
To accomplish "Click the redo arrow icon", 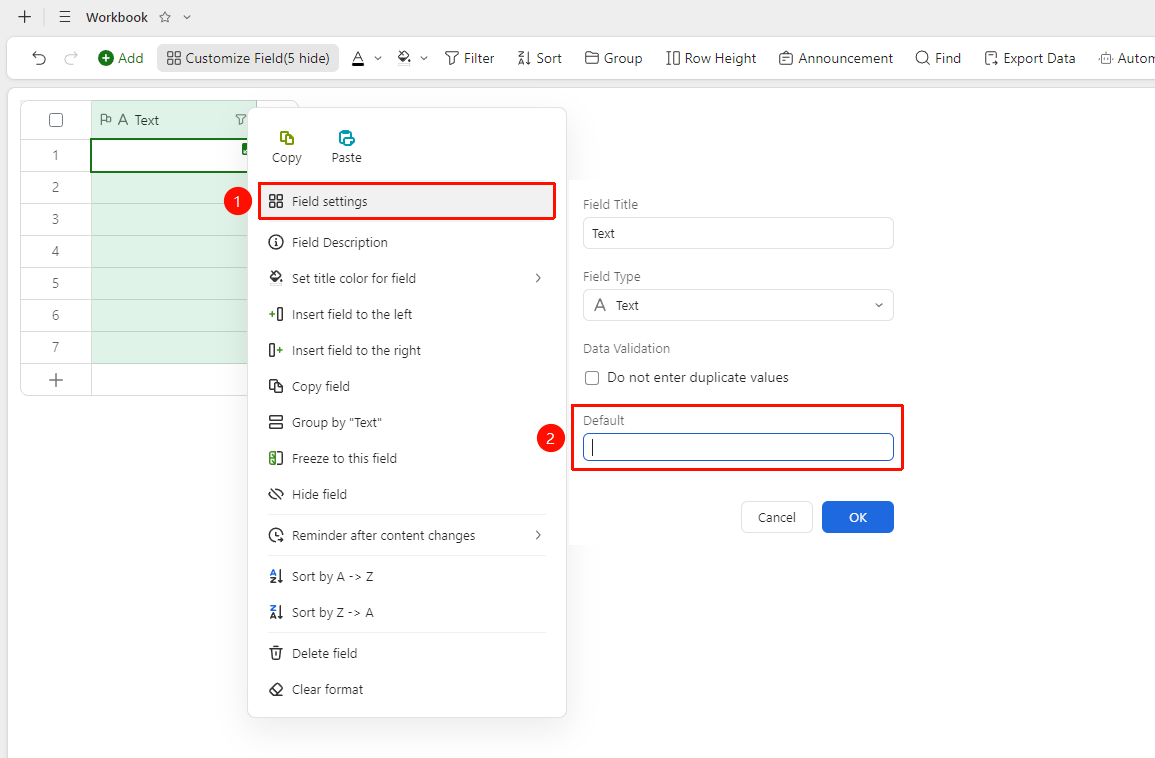I will click(71, 58).
